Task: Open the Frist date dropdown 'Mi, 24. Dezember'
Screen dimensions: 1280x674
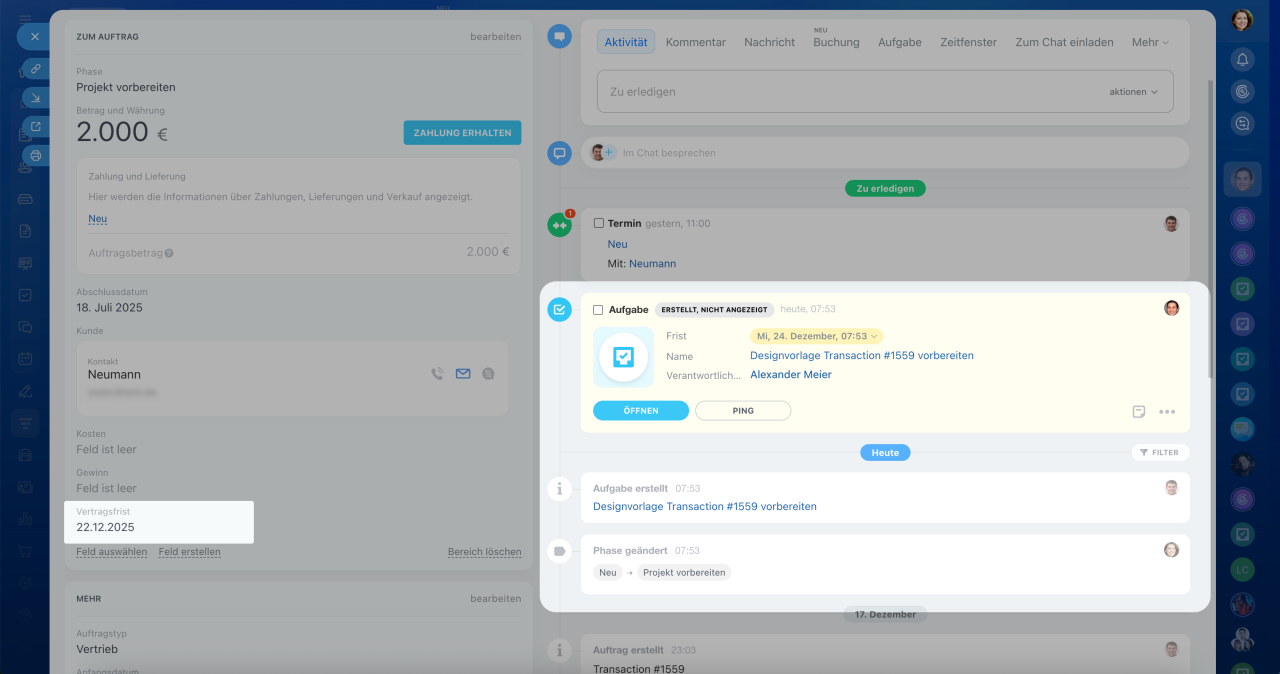Action: pyautogui.click(x=816, y=336)
